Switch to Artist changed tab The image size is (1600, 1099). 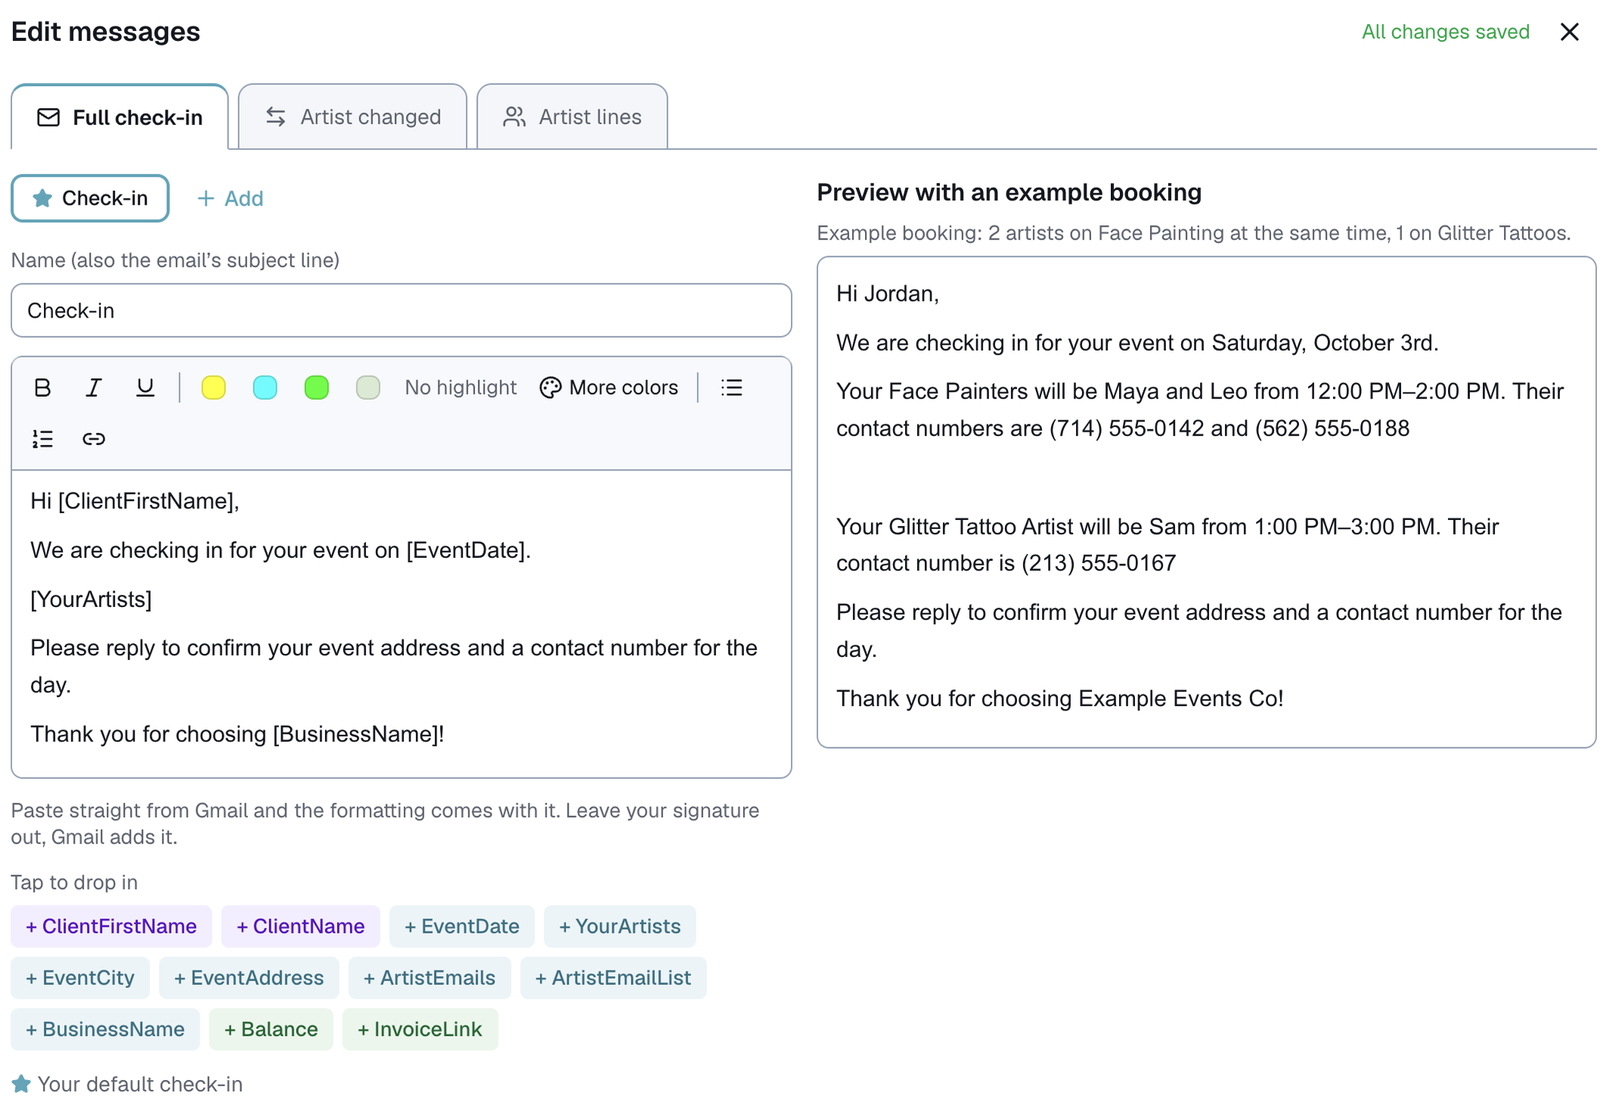[353, 117]
